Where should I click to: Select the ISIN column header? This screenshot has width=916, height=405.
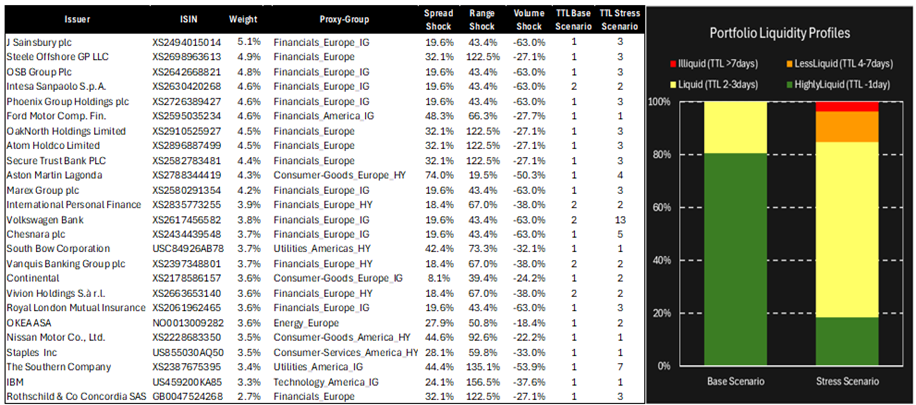[185, 17]
